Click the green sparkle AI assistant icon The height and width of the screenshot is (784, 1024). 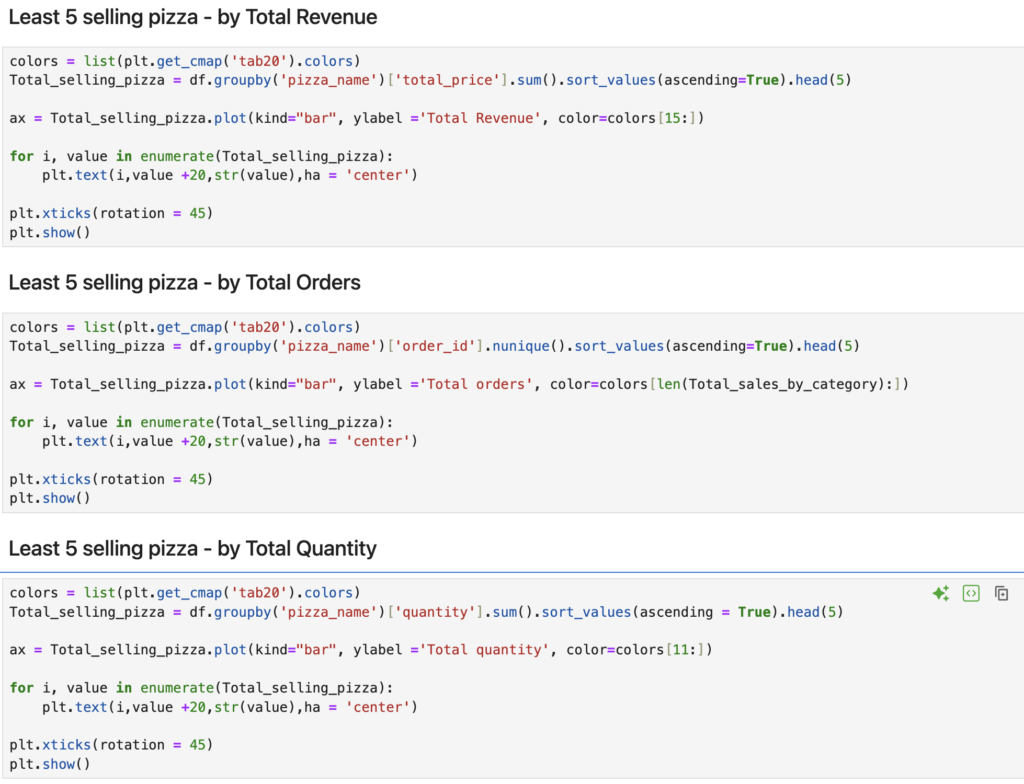coord(940,594)
